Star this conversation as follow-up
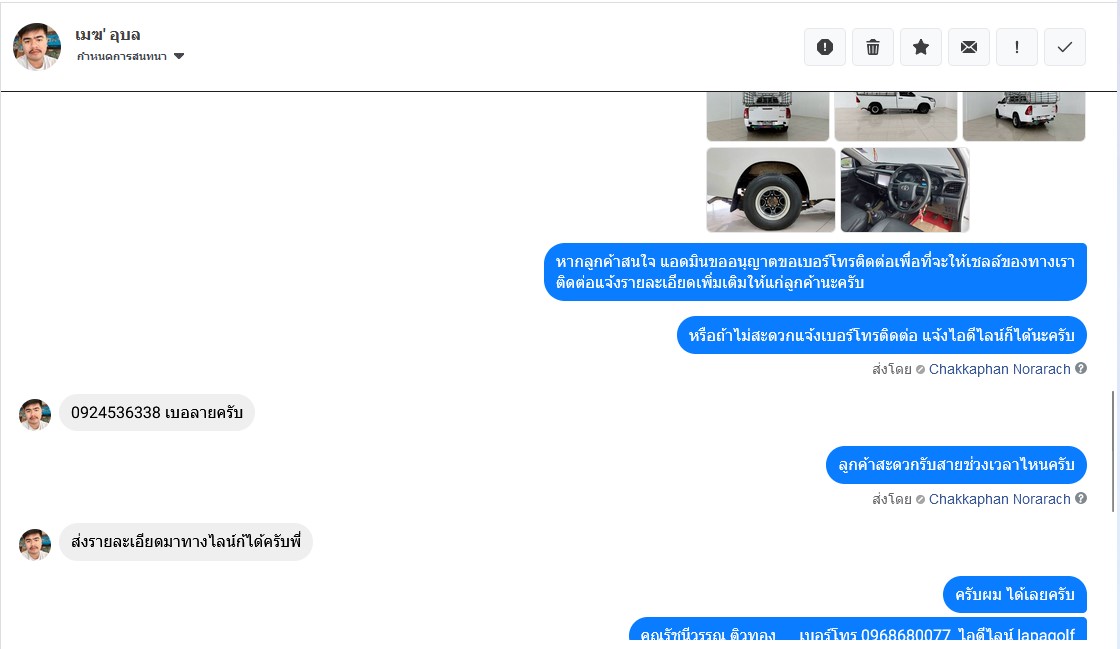The height and width of the screenshot is (649, 1120). pyautogui.click(x=921, y=47)
